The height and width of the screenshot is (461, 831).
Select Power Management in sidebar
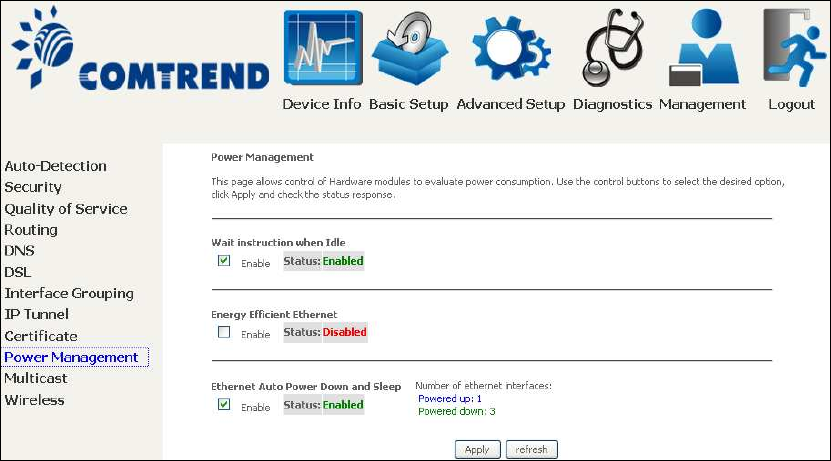coord(71,357)
